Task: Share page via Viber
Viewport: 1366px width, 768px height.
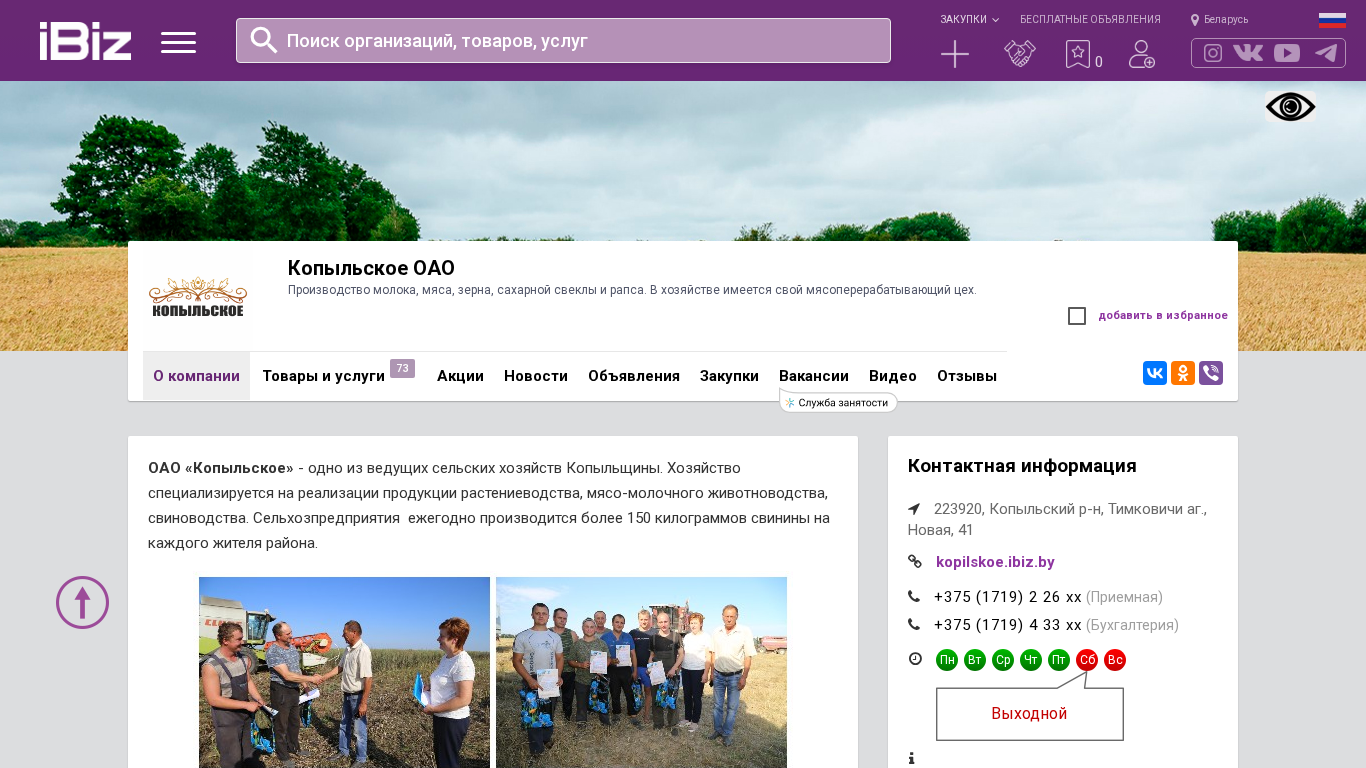Action: [1211, 373]
